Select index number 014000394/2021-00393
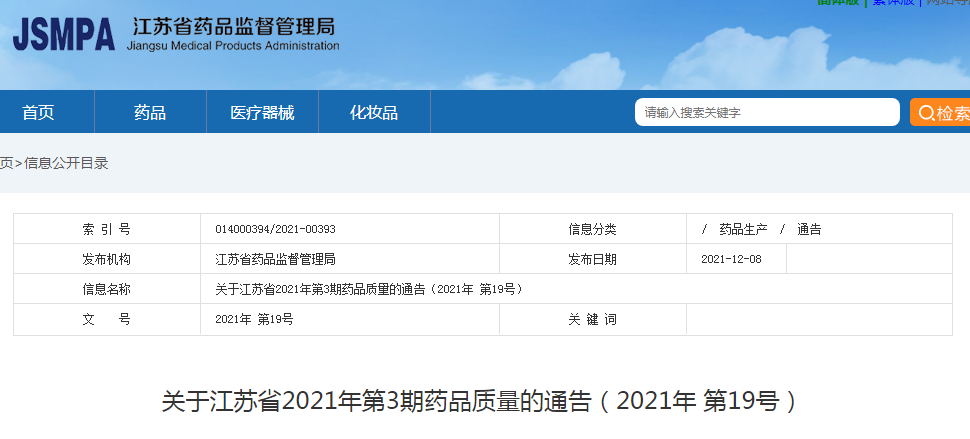The width and height of the screenshot is (970, 439). (275, 229)
